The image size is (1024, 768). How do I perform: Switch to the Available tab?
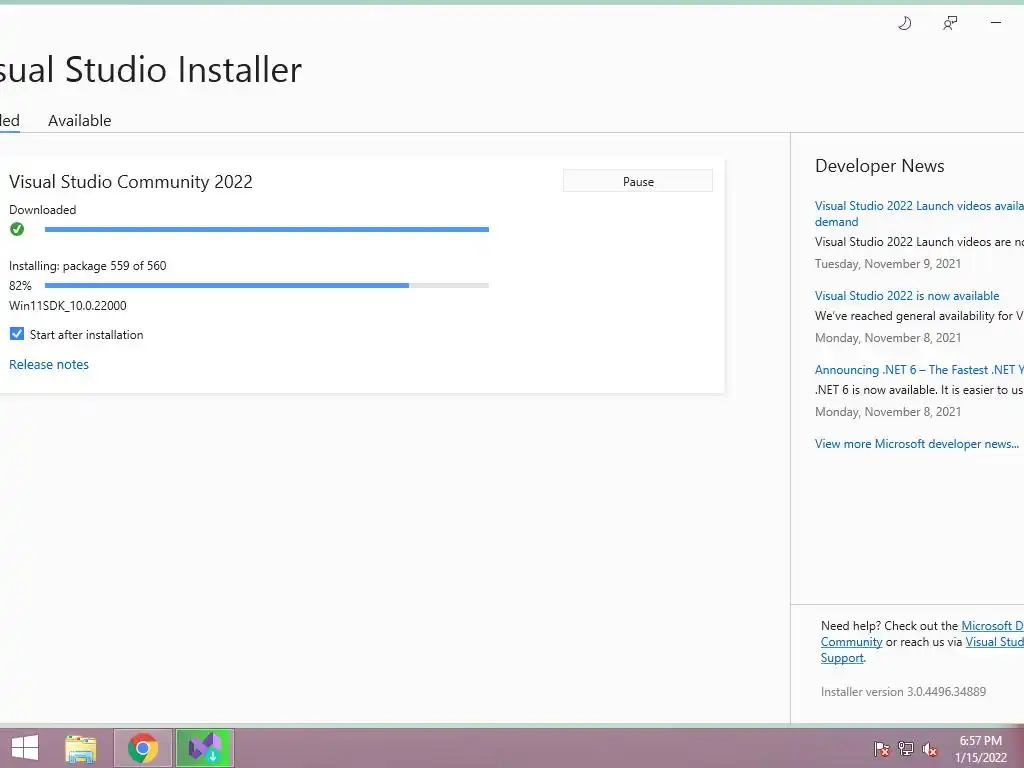[80, 121]
